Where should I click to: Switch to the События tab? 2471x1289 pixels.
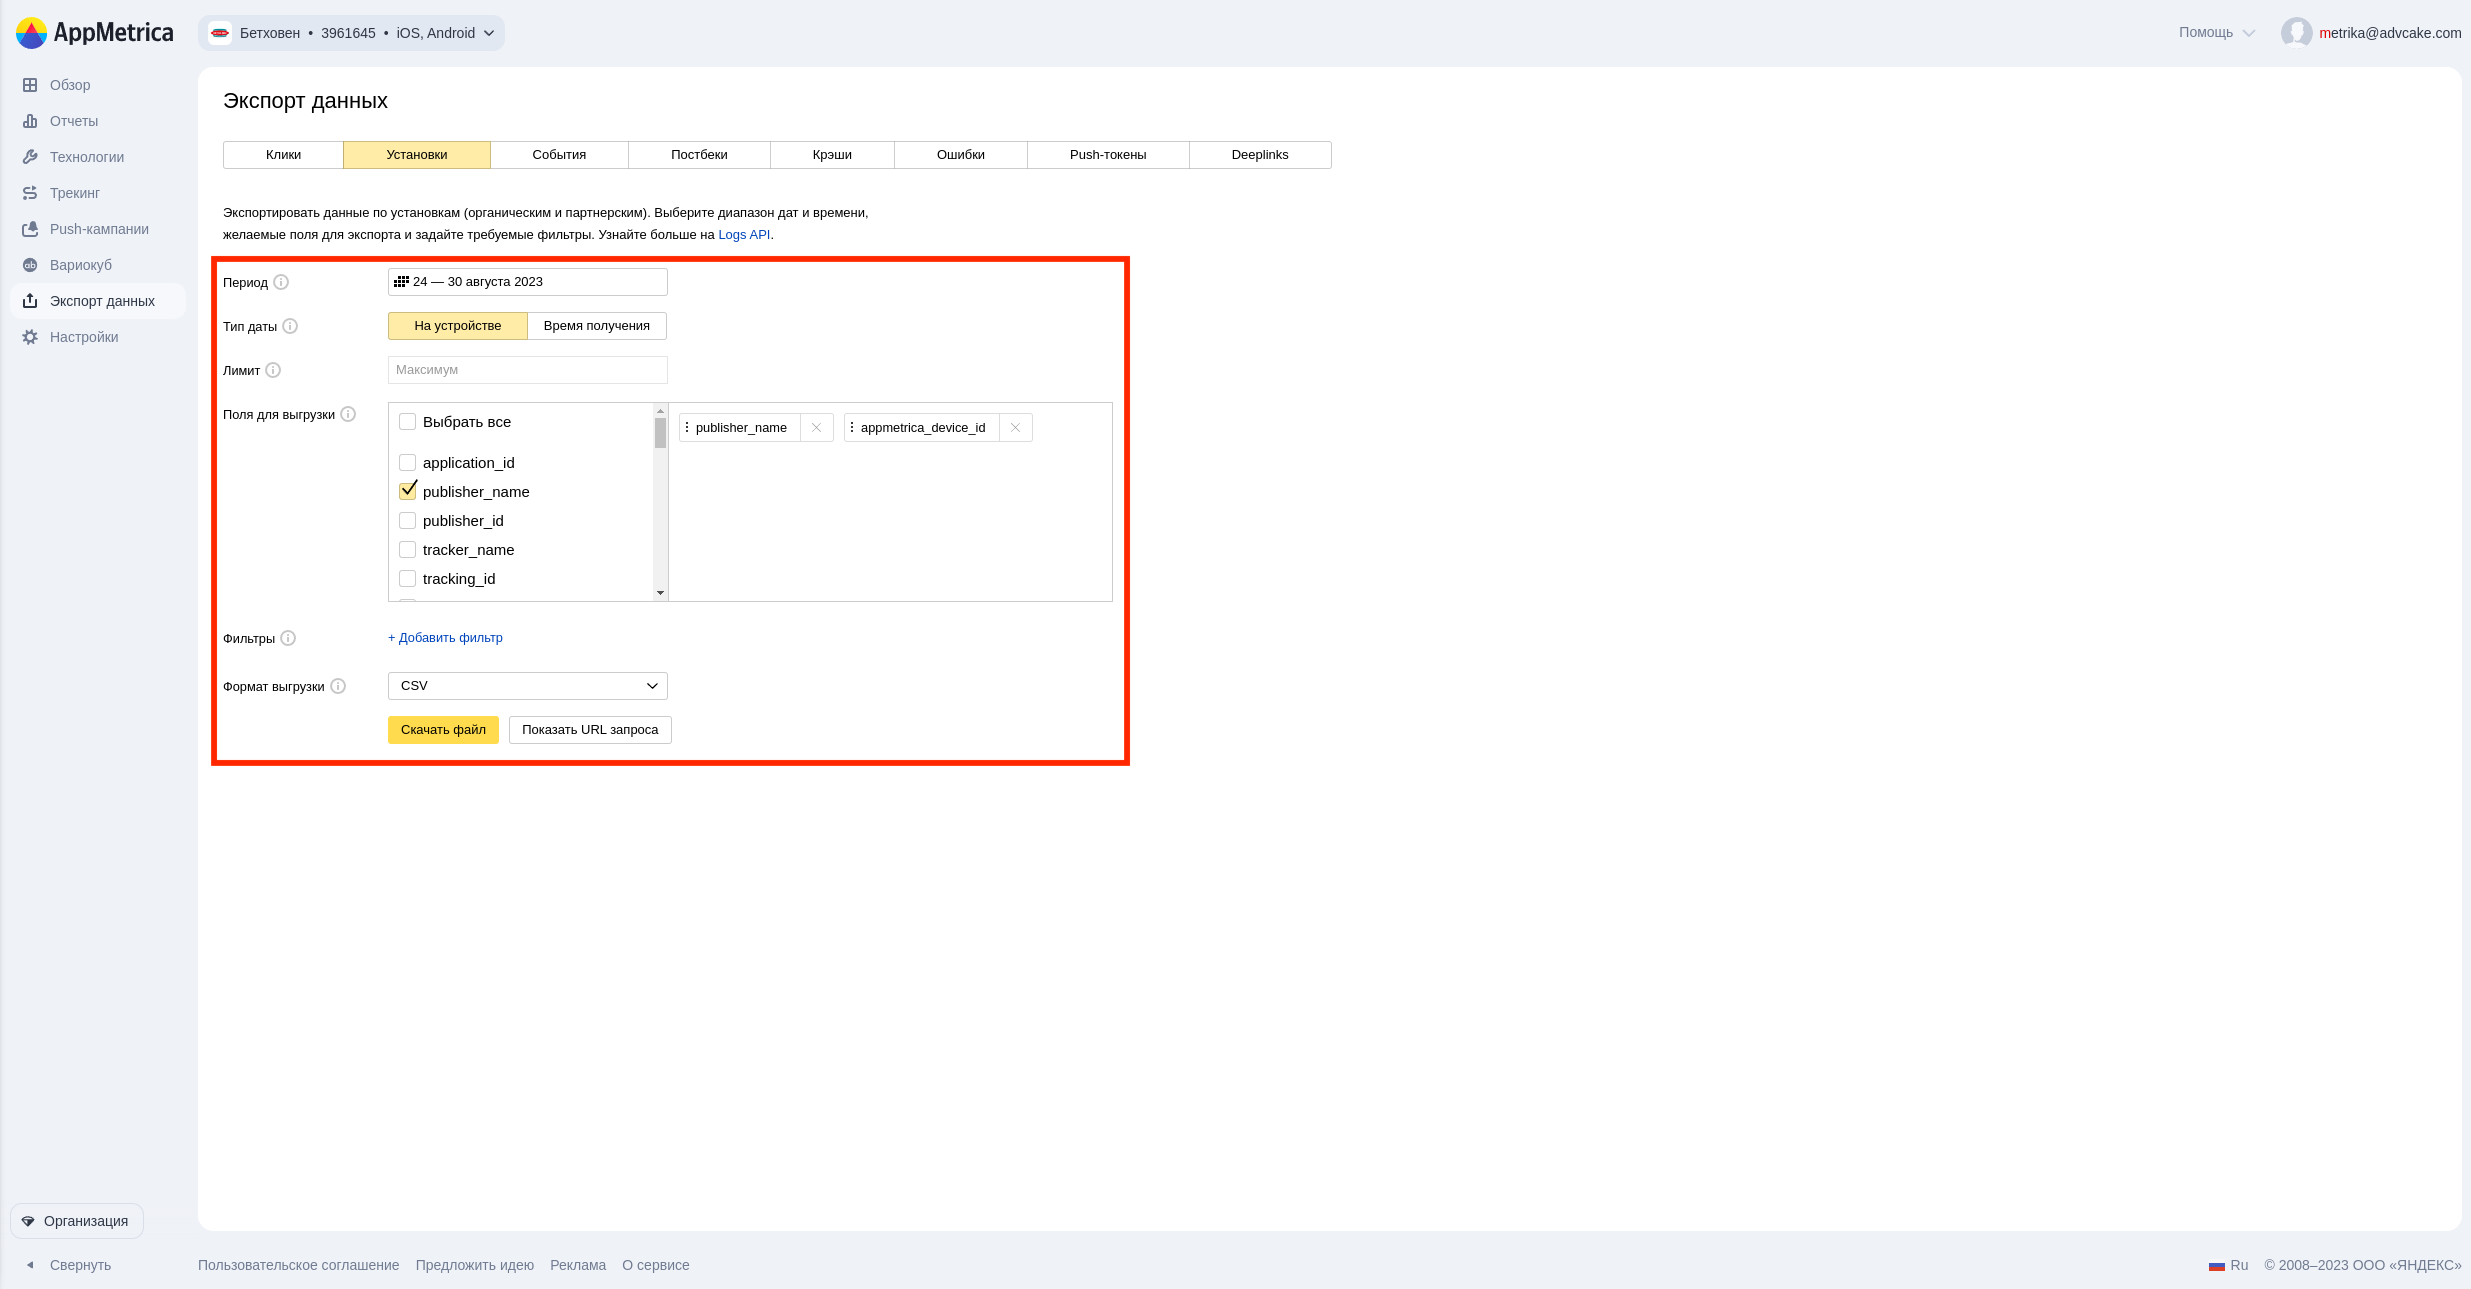pos(559,155)
